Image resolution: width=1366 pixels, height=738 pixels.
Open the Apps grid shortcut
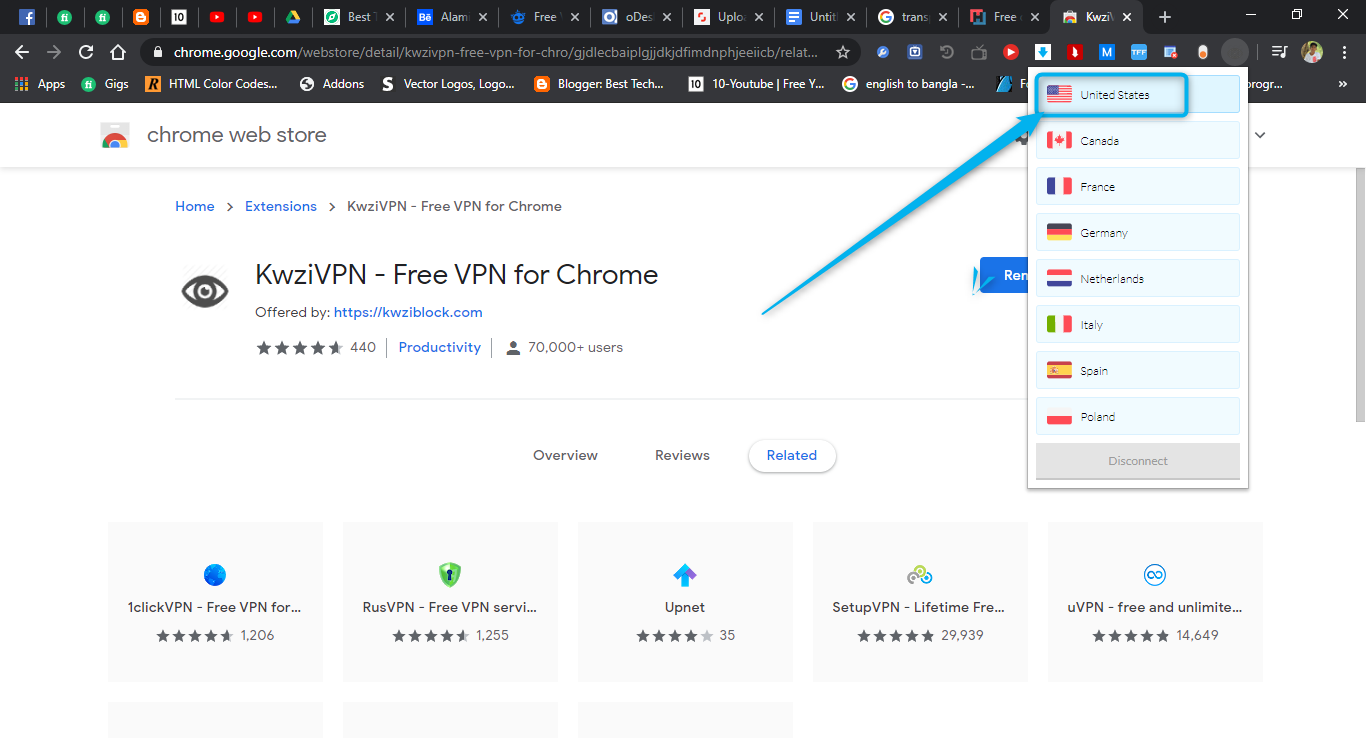(41, 84)
